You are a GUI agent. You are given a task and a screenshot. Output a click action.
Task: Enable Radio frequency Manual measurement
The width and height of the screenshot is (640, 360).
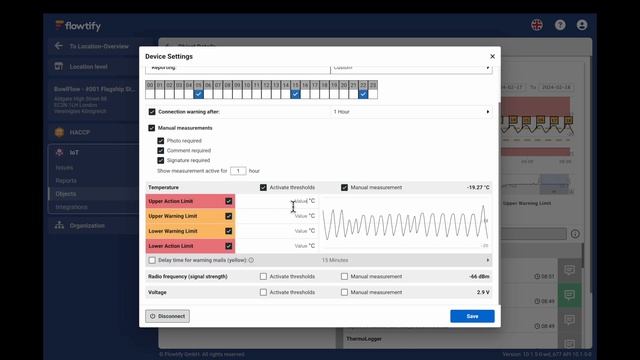coord(344,276)
